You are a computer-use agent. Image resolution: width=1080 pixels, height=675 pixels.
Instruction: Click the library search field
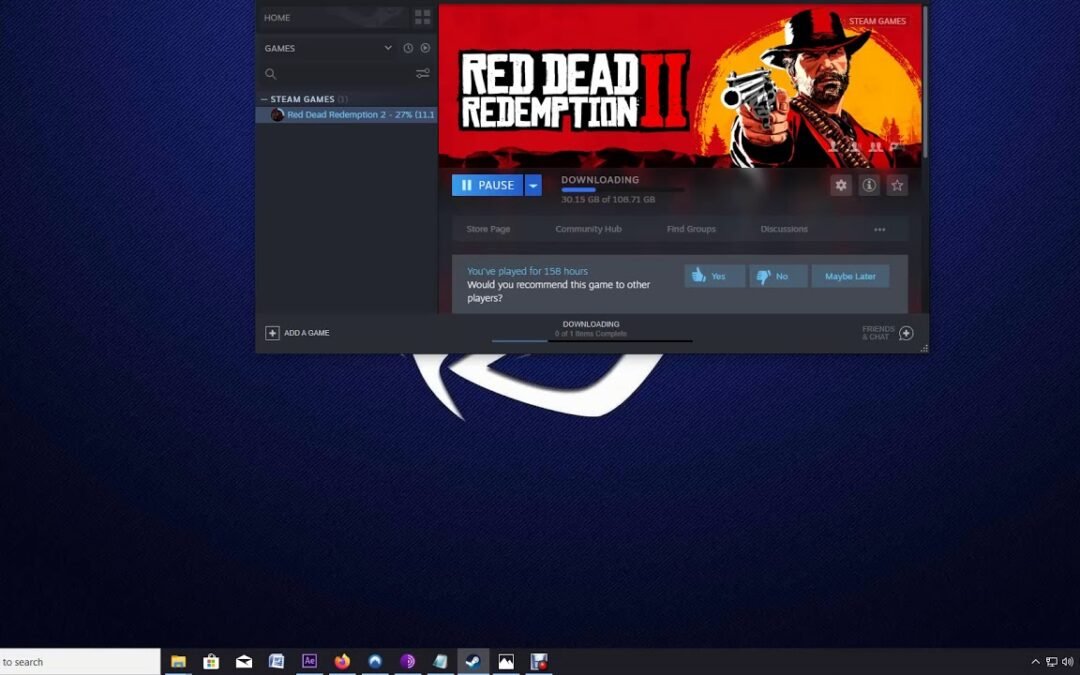pos(338,74)
